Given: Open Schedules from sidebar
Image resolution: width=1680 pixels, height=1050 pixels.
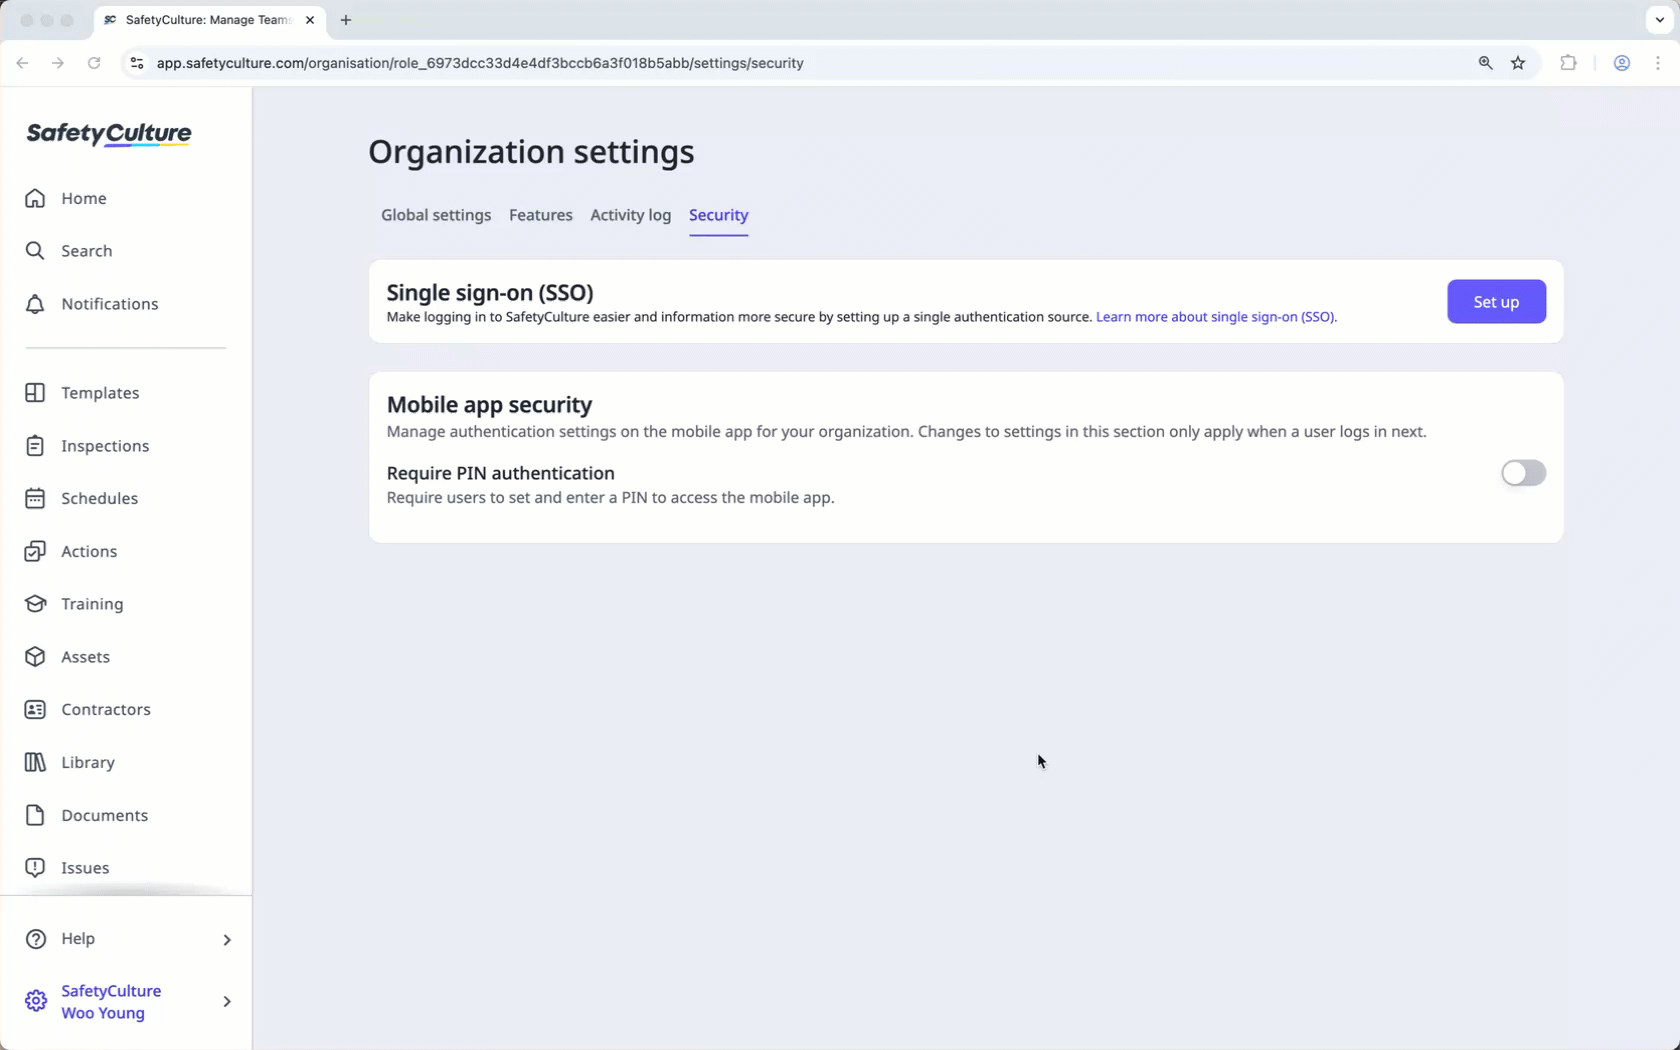Looking at the screenshot, I should click(99, 498).
